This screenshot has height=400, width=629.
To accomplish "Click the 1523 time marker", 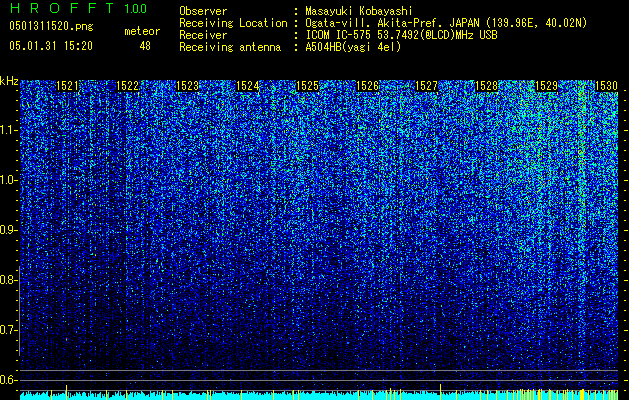I will pos(187,86).
